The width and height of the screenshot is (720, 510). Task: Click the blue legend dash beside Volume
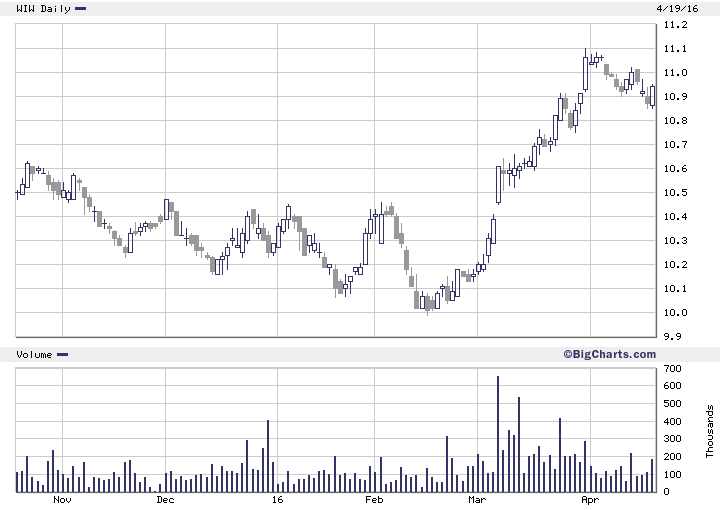[x=62, y=355]
